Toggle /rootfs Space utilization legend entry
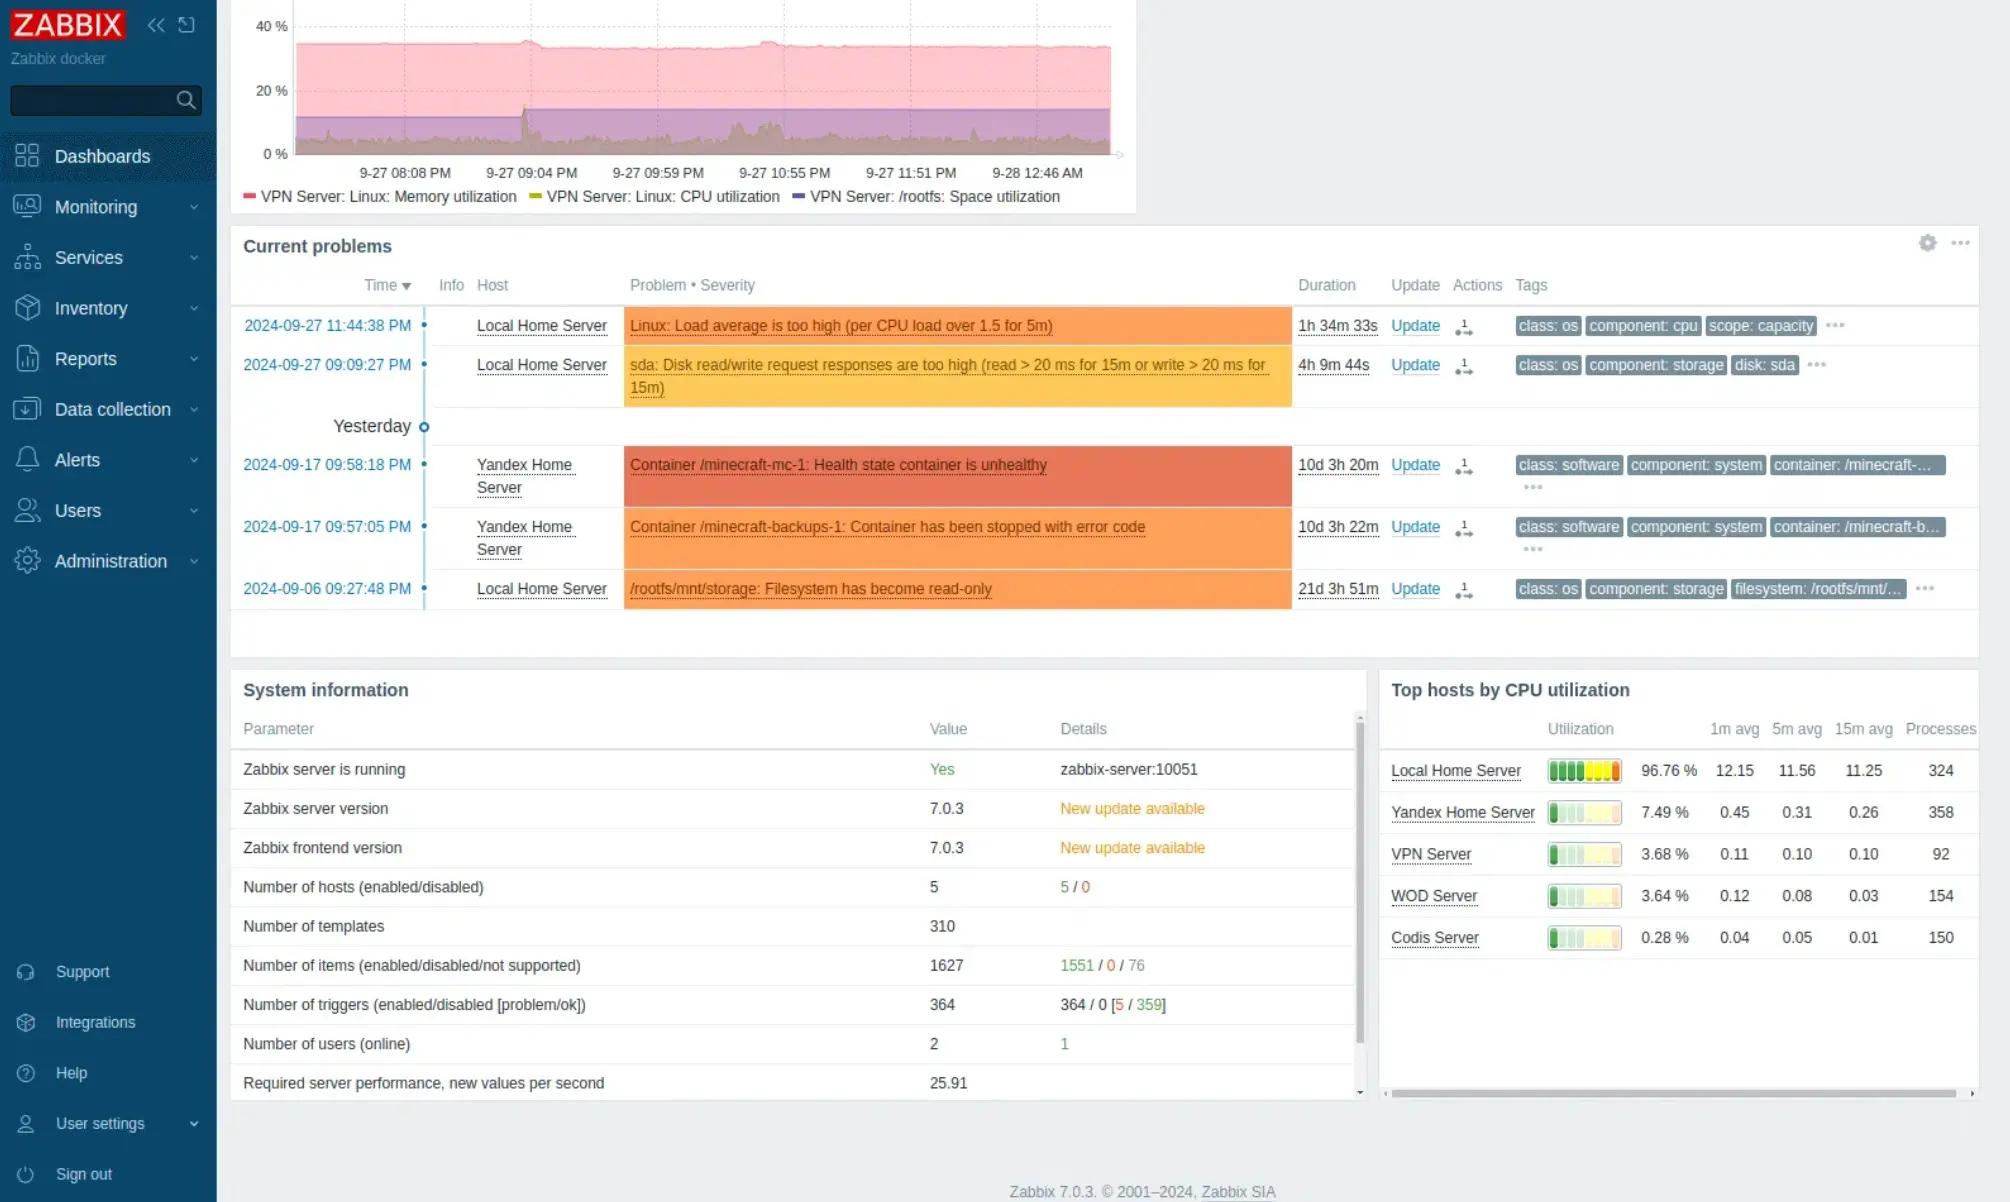The width and height of the screenshot is (2010, 1202). tap(926, 197)
